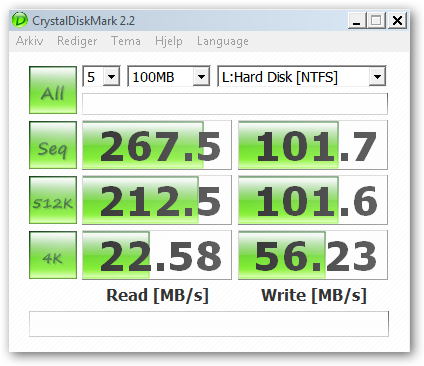
Task: Open the Arkiv menu
Action: 29,41
